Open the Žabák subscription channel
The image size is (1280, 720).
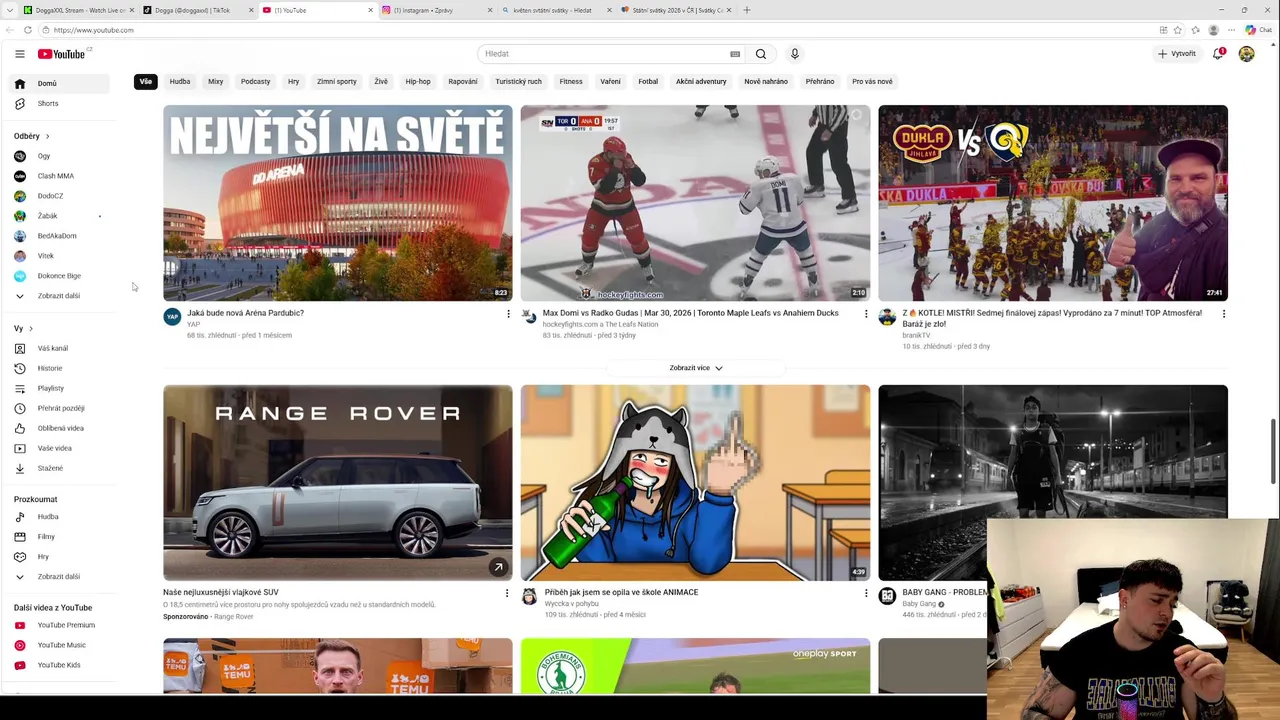pos(58,216)
